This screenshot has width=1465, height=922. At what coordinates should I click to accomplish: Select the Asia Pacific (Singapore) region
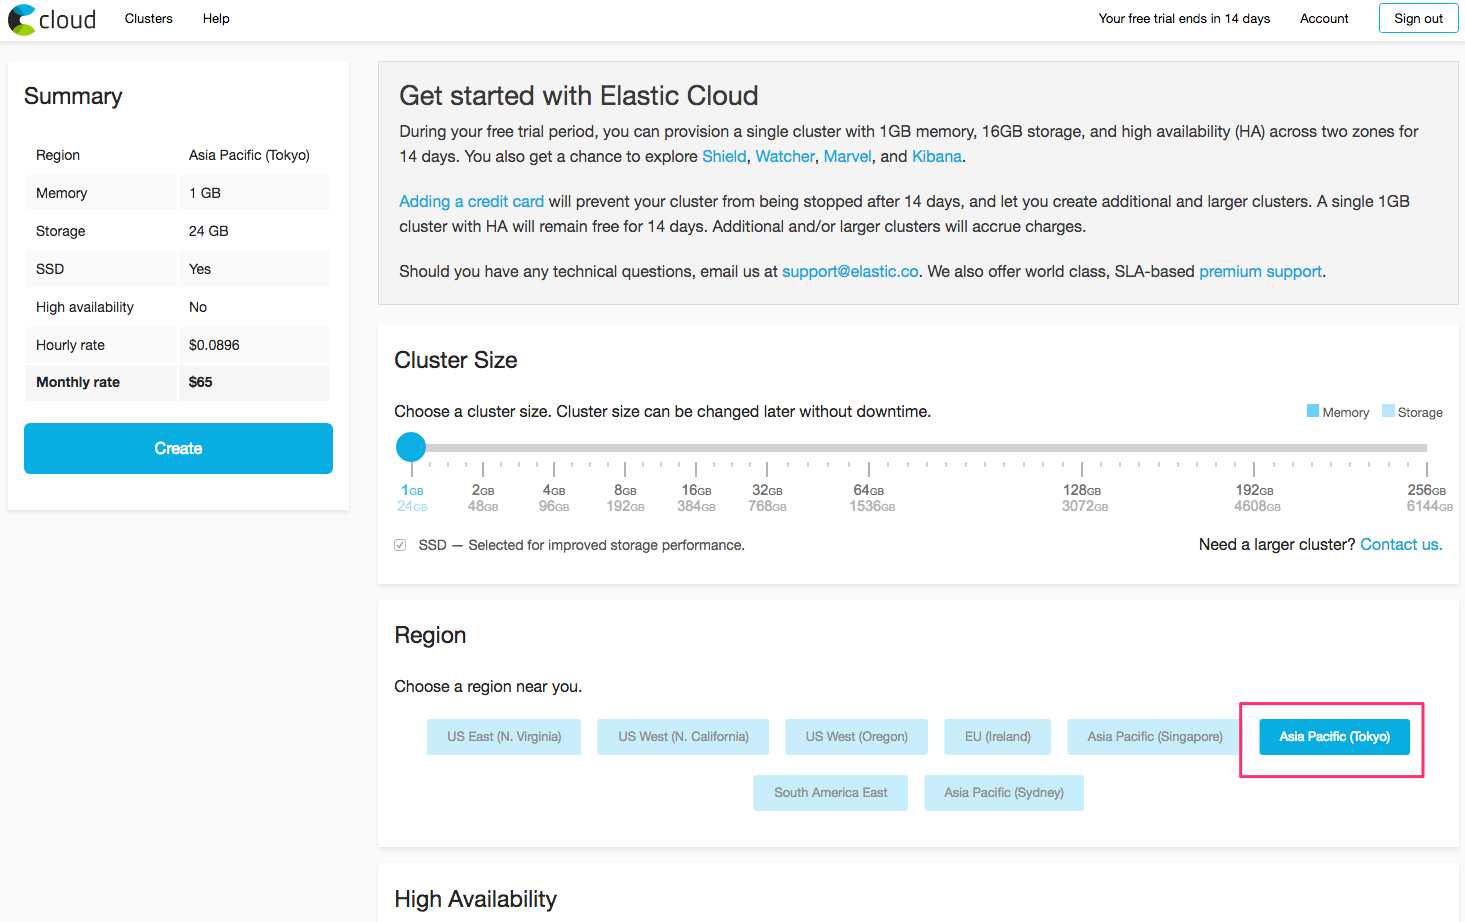point(1155,737)
